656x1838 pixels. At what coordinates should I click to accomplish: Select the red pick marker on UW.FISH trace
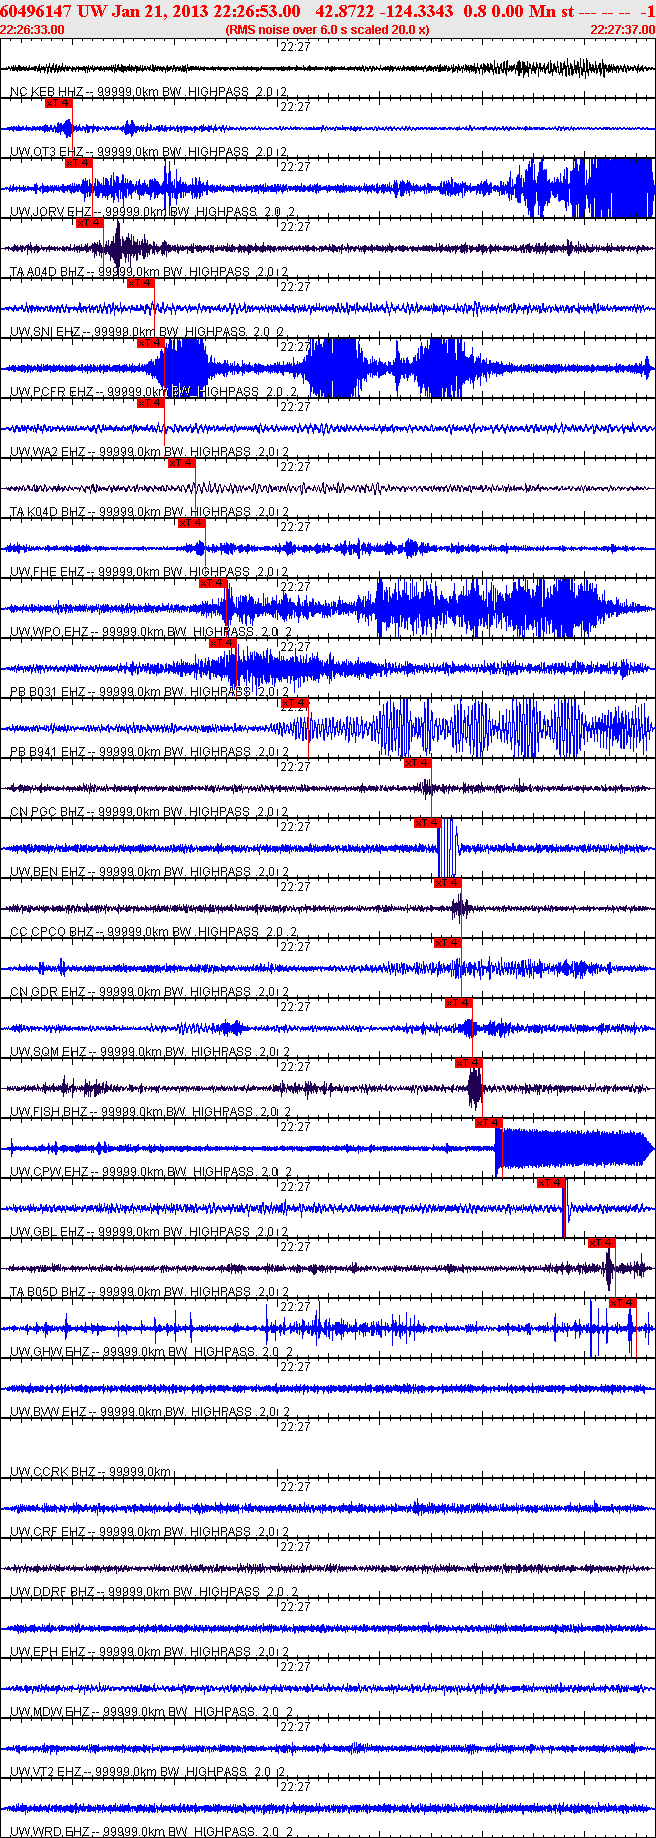(469, 1063)
